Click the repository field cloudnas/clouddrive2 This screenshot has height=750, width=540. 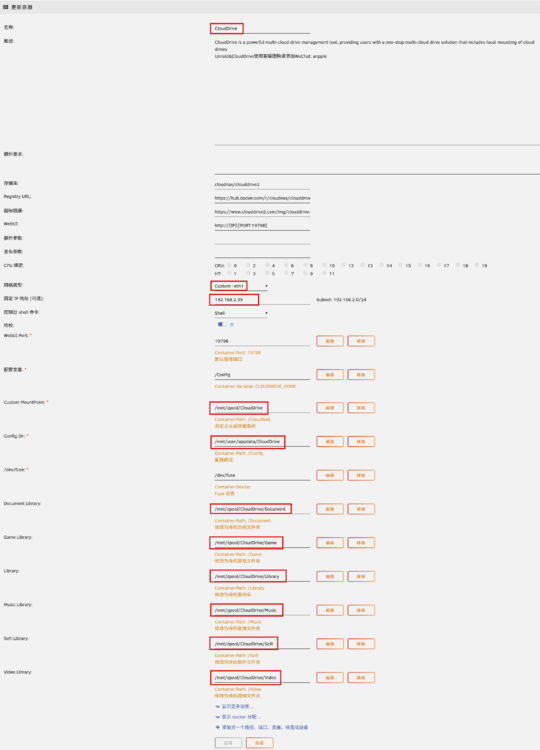262,184
